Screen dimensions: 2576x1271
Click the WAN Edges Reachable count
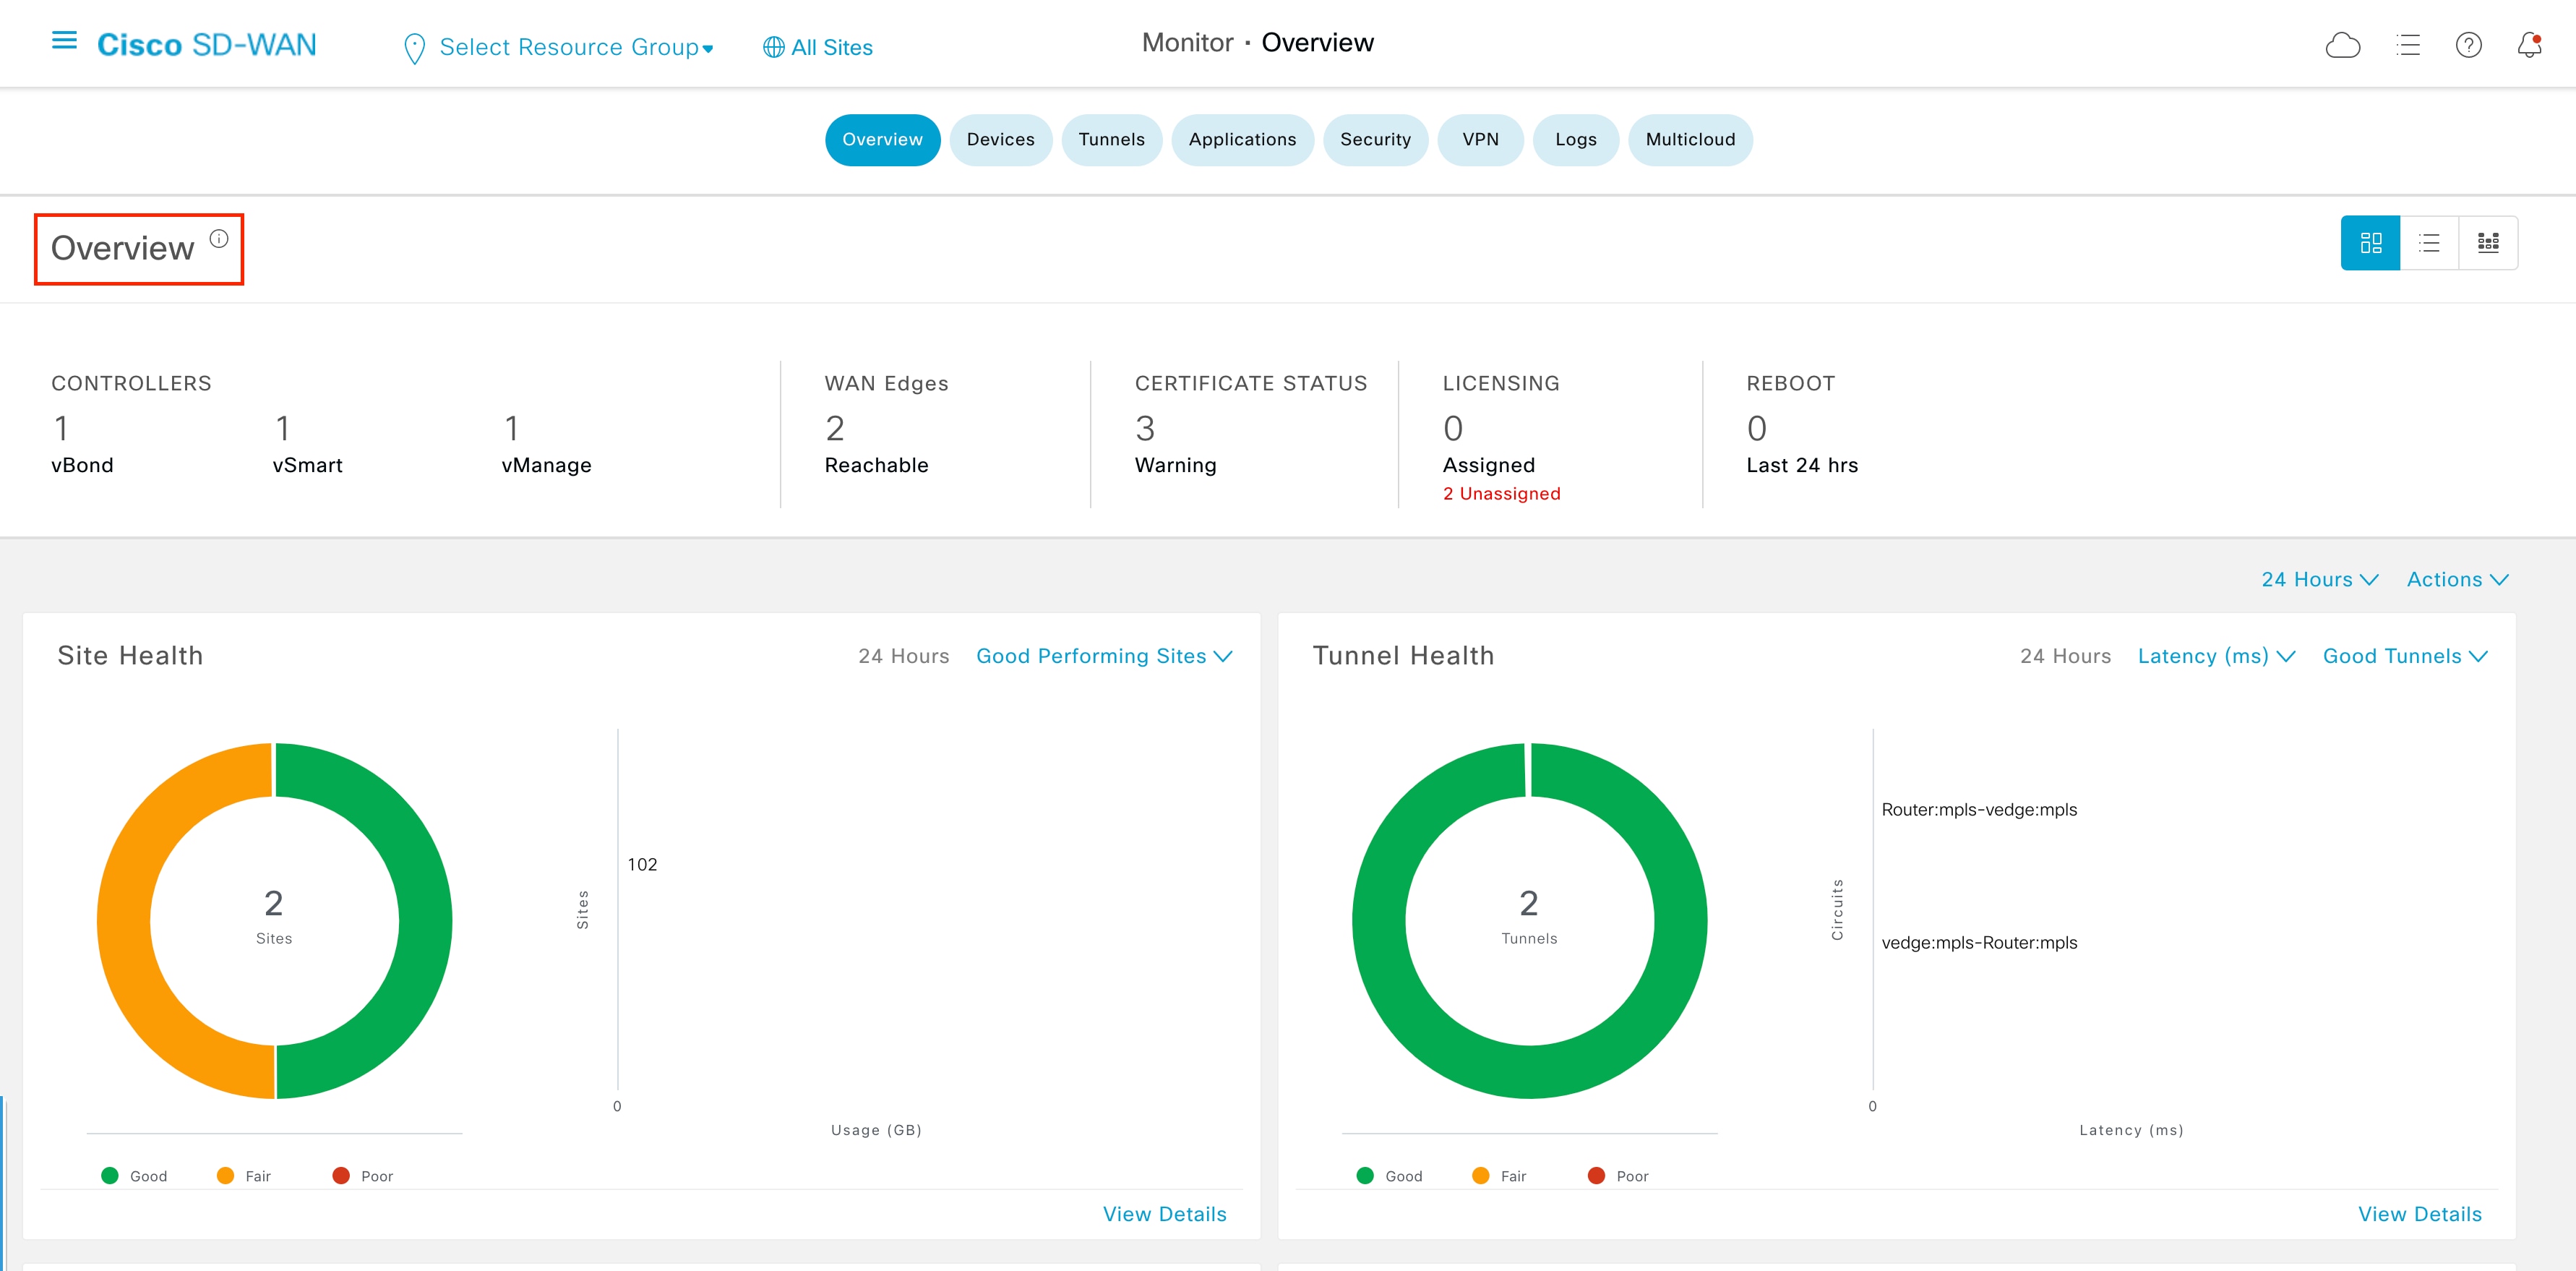(x=835, y=428)
